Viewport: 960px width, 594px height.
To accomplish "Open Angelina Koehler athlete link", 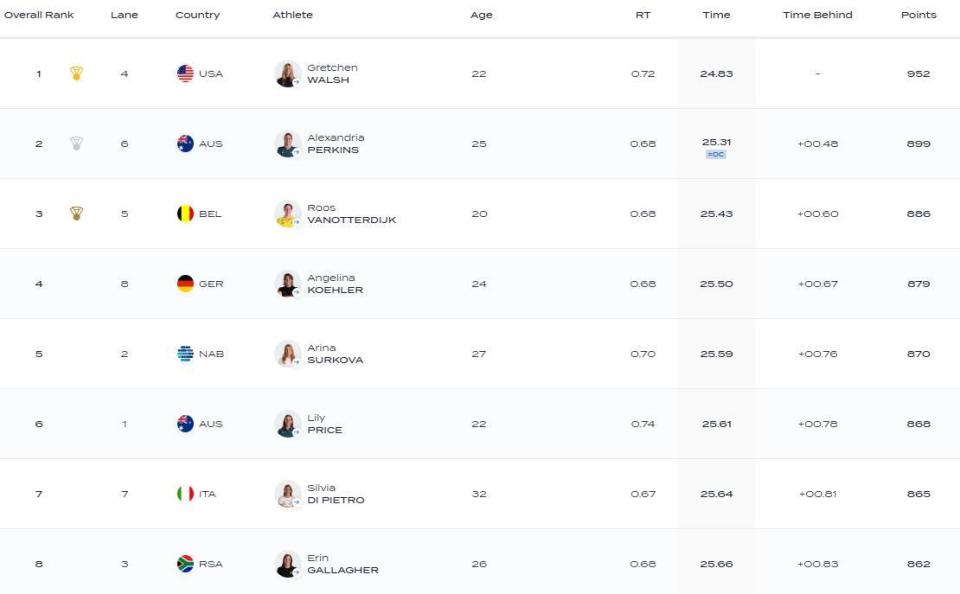I will point(335,284).
